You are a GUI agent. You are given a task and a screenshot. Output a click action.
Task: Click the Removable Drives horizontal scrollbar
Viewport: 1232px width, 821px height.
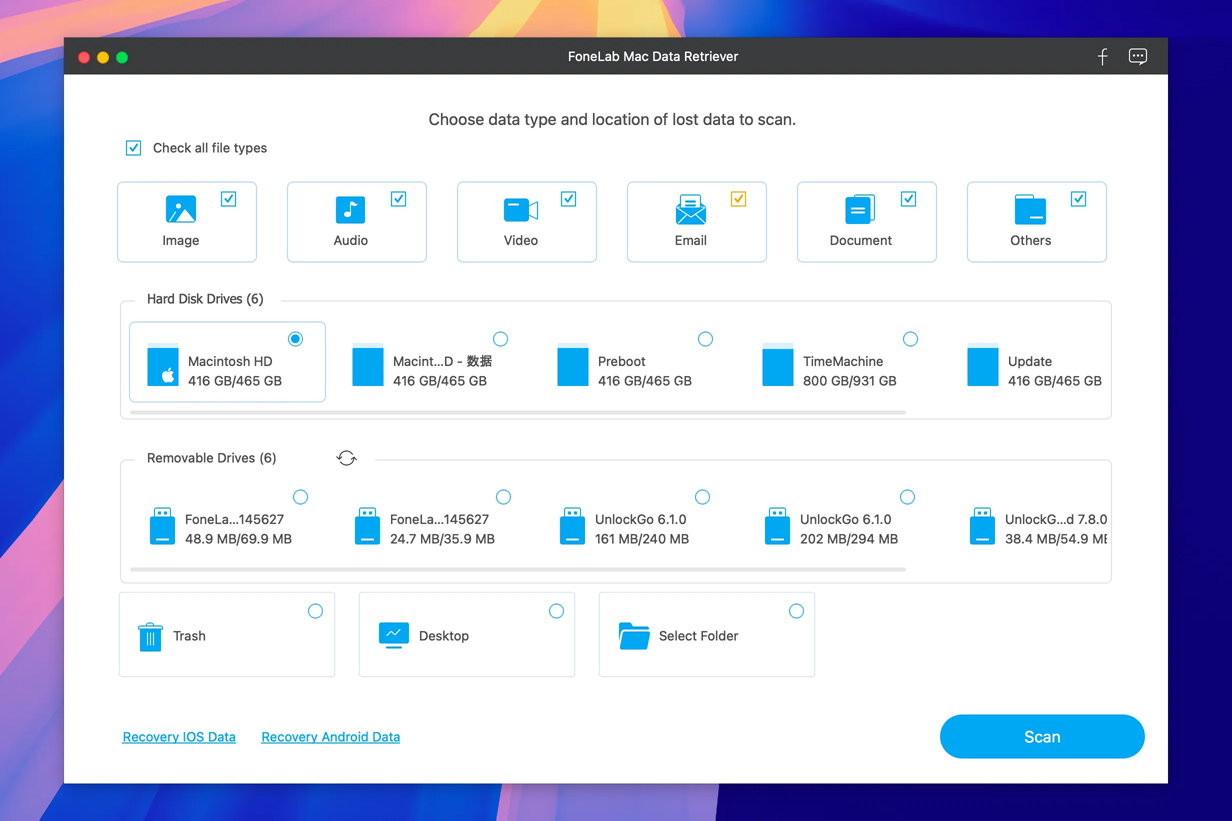click(518, 569)
